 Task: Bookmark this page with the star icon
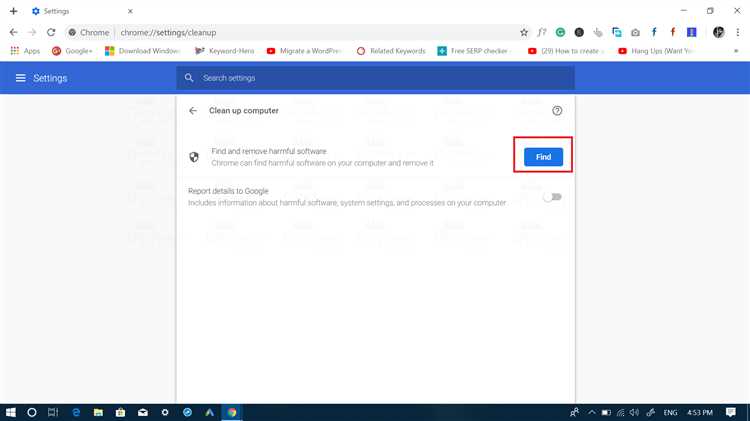coord(524,33)
